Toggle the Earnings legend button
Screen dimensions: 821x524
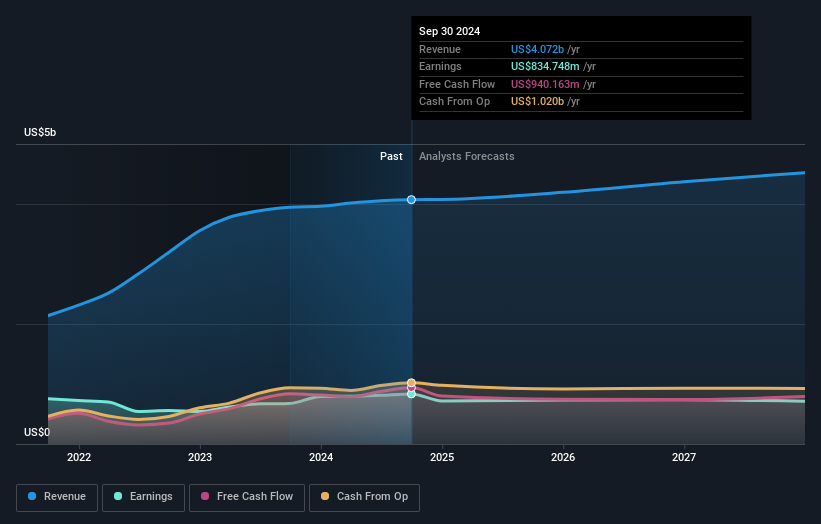[143, 497]
